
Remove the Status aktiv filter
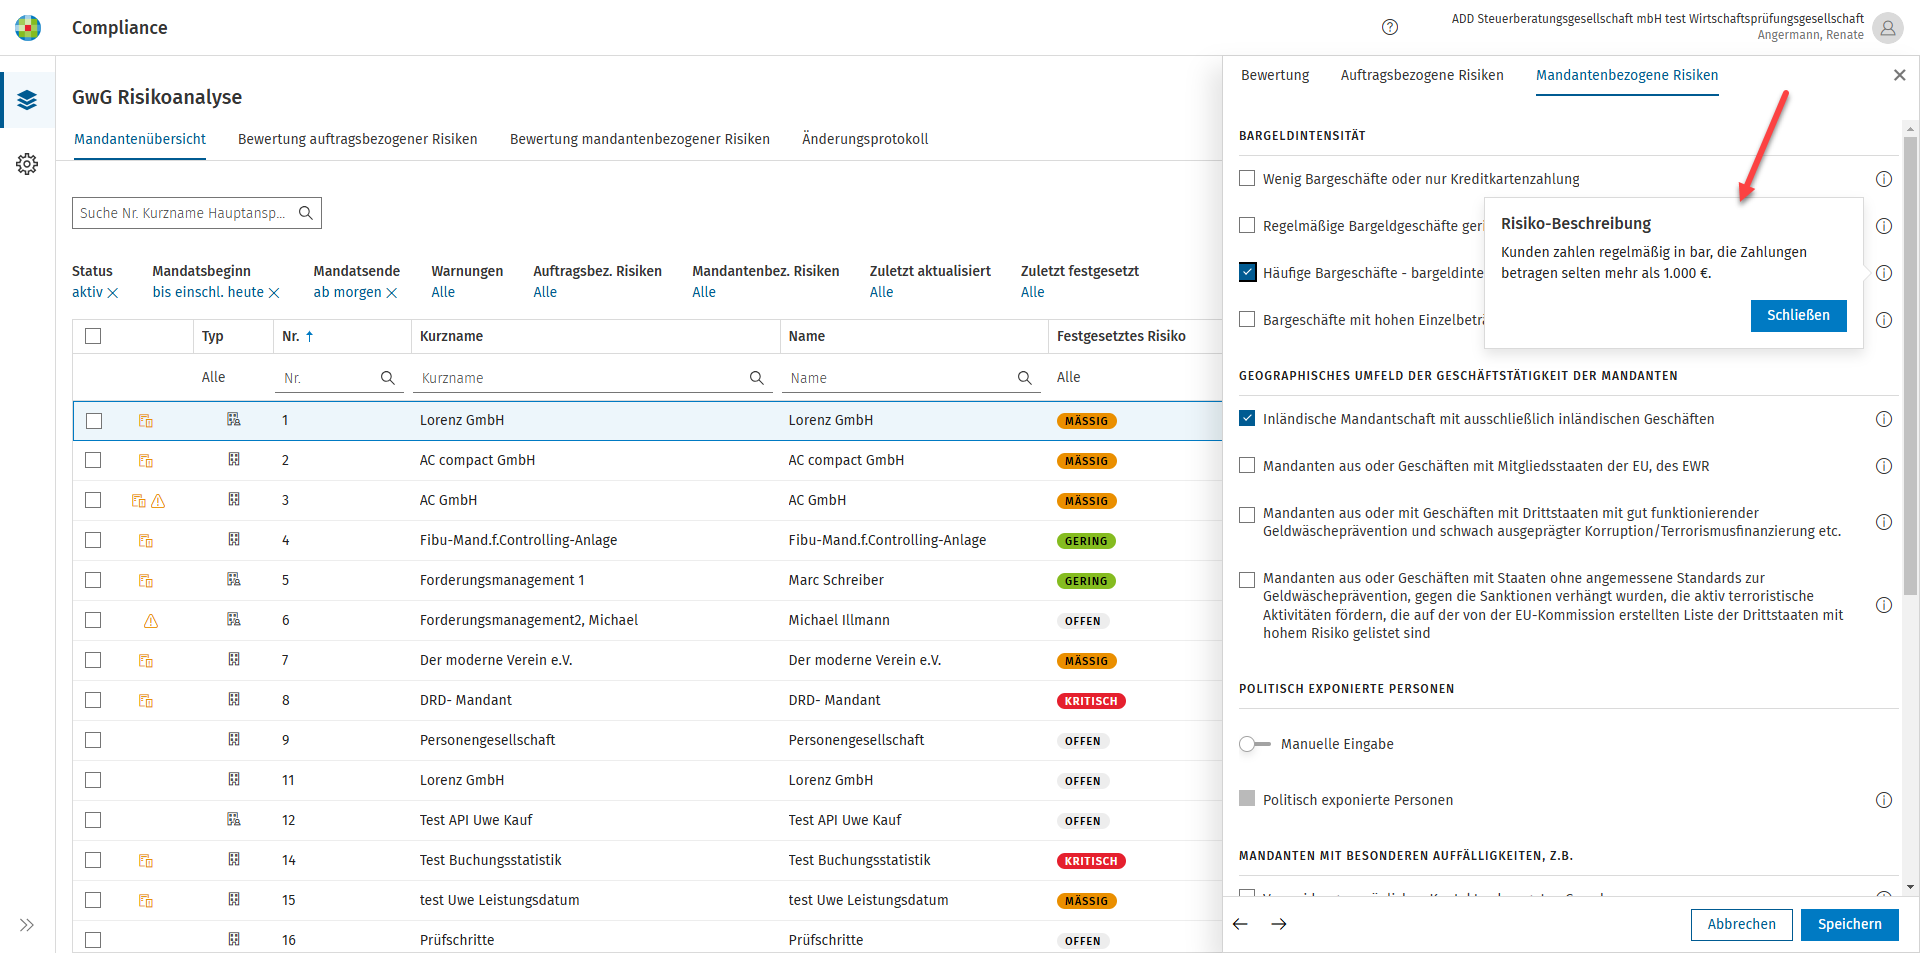tap(113, 293)
